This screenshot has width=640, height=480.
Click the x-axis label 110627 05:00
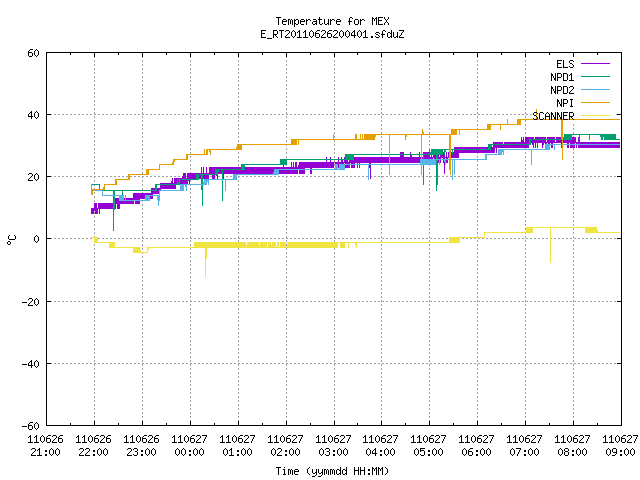coord(428,446)
